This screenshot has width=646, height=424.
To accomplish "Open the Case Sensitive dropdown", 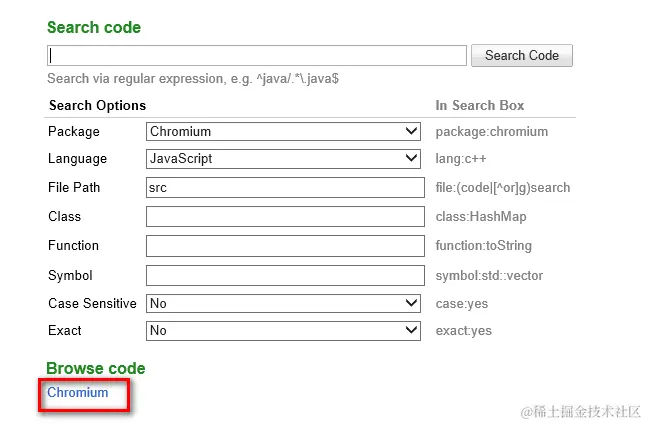I will click(283, 304).
